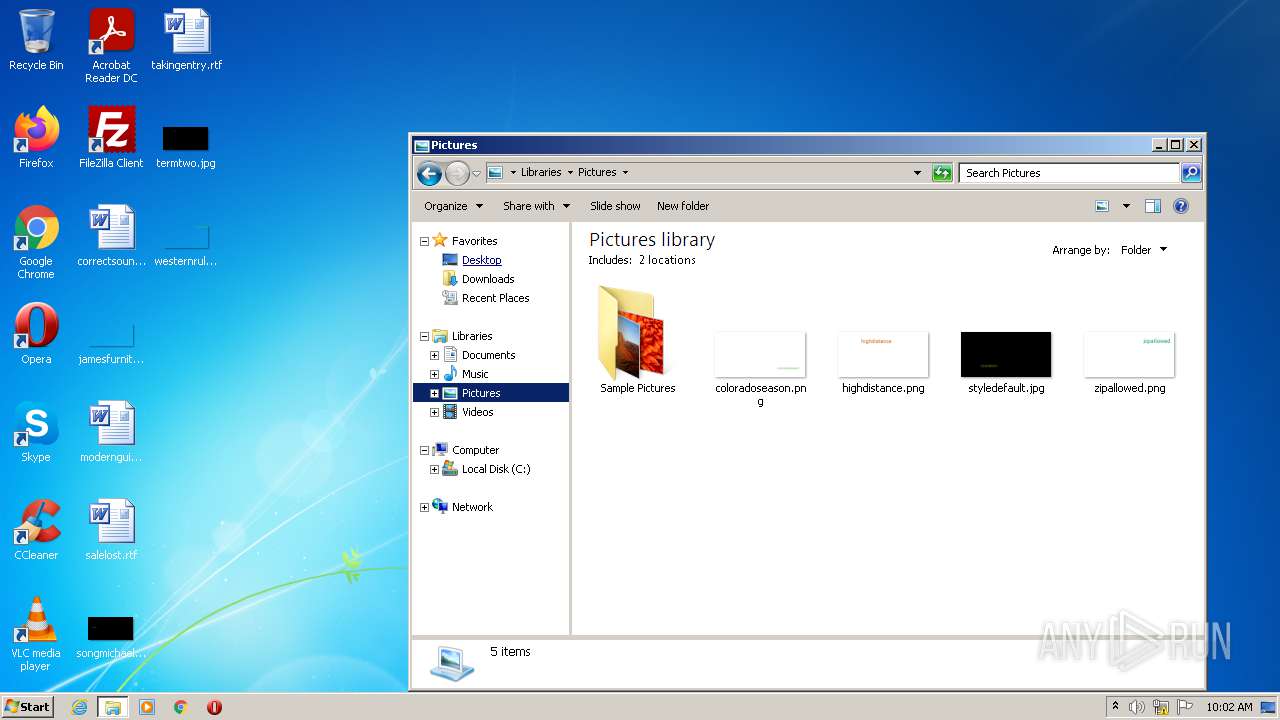Open the Share with menu
This screenshot has width=1280, height=720.
point(536,206)
